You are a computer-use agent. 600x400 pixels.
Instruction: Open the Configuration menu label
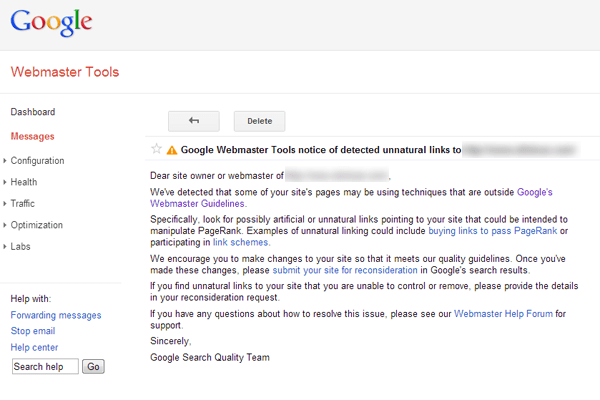pos(38,161)
